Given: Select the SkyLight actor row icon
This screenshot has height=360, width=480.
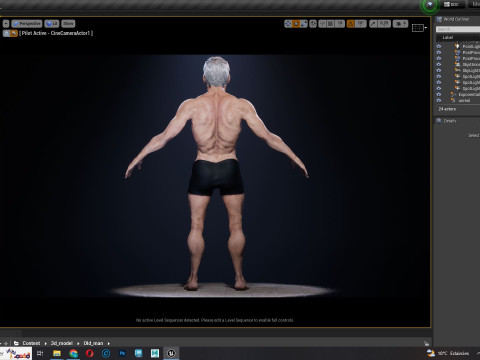Looking at the screenshot, I should 457,70.
